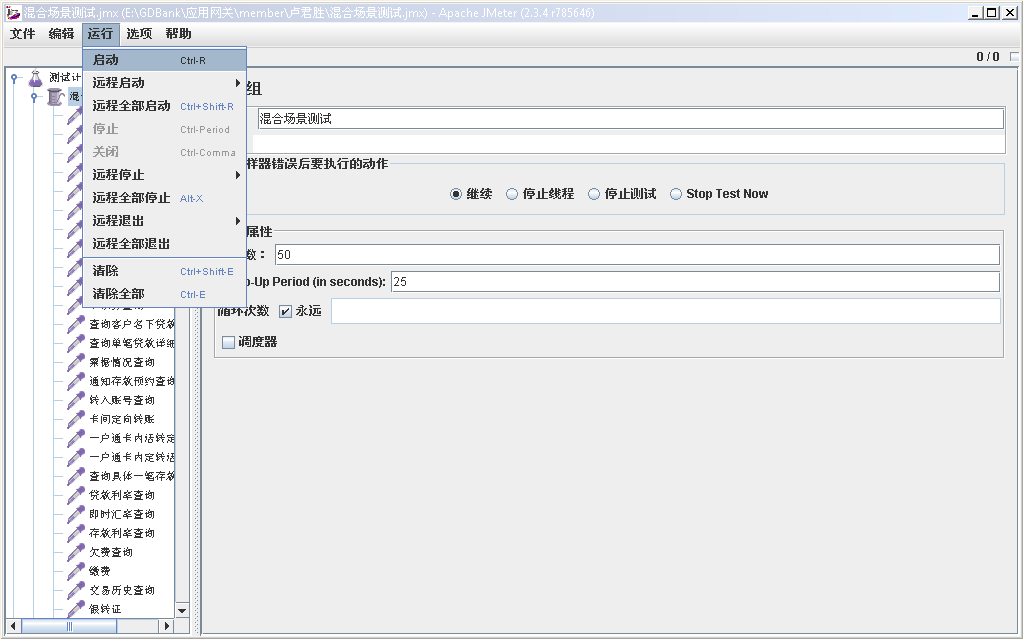Click the sampler icon beside 银转证

click(x=76, y=609)
